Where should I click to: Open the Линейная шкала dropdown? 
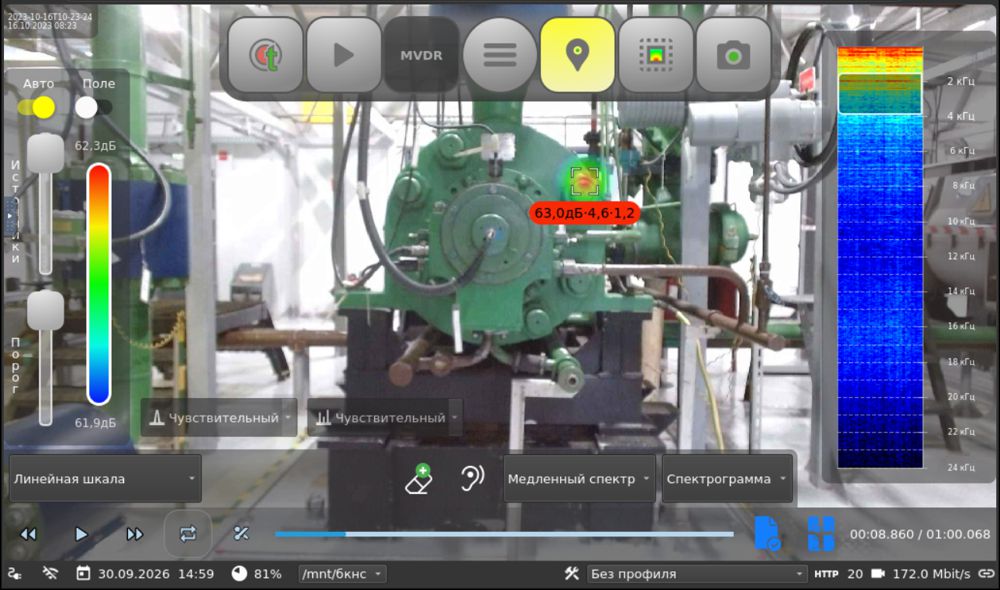pyautogui.click(x=105, y=478)
